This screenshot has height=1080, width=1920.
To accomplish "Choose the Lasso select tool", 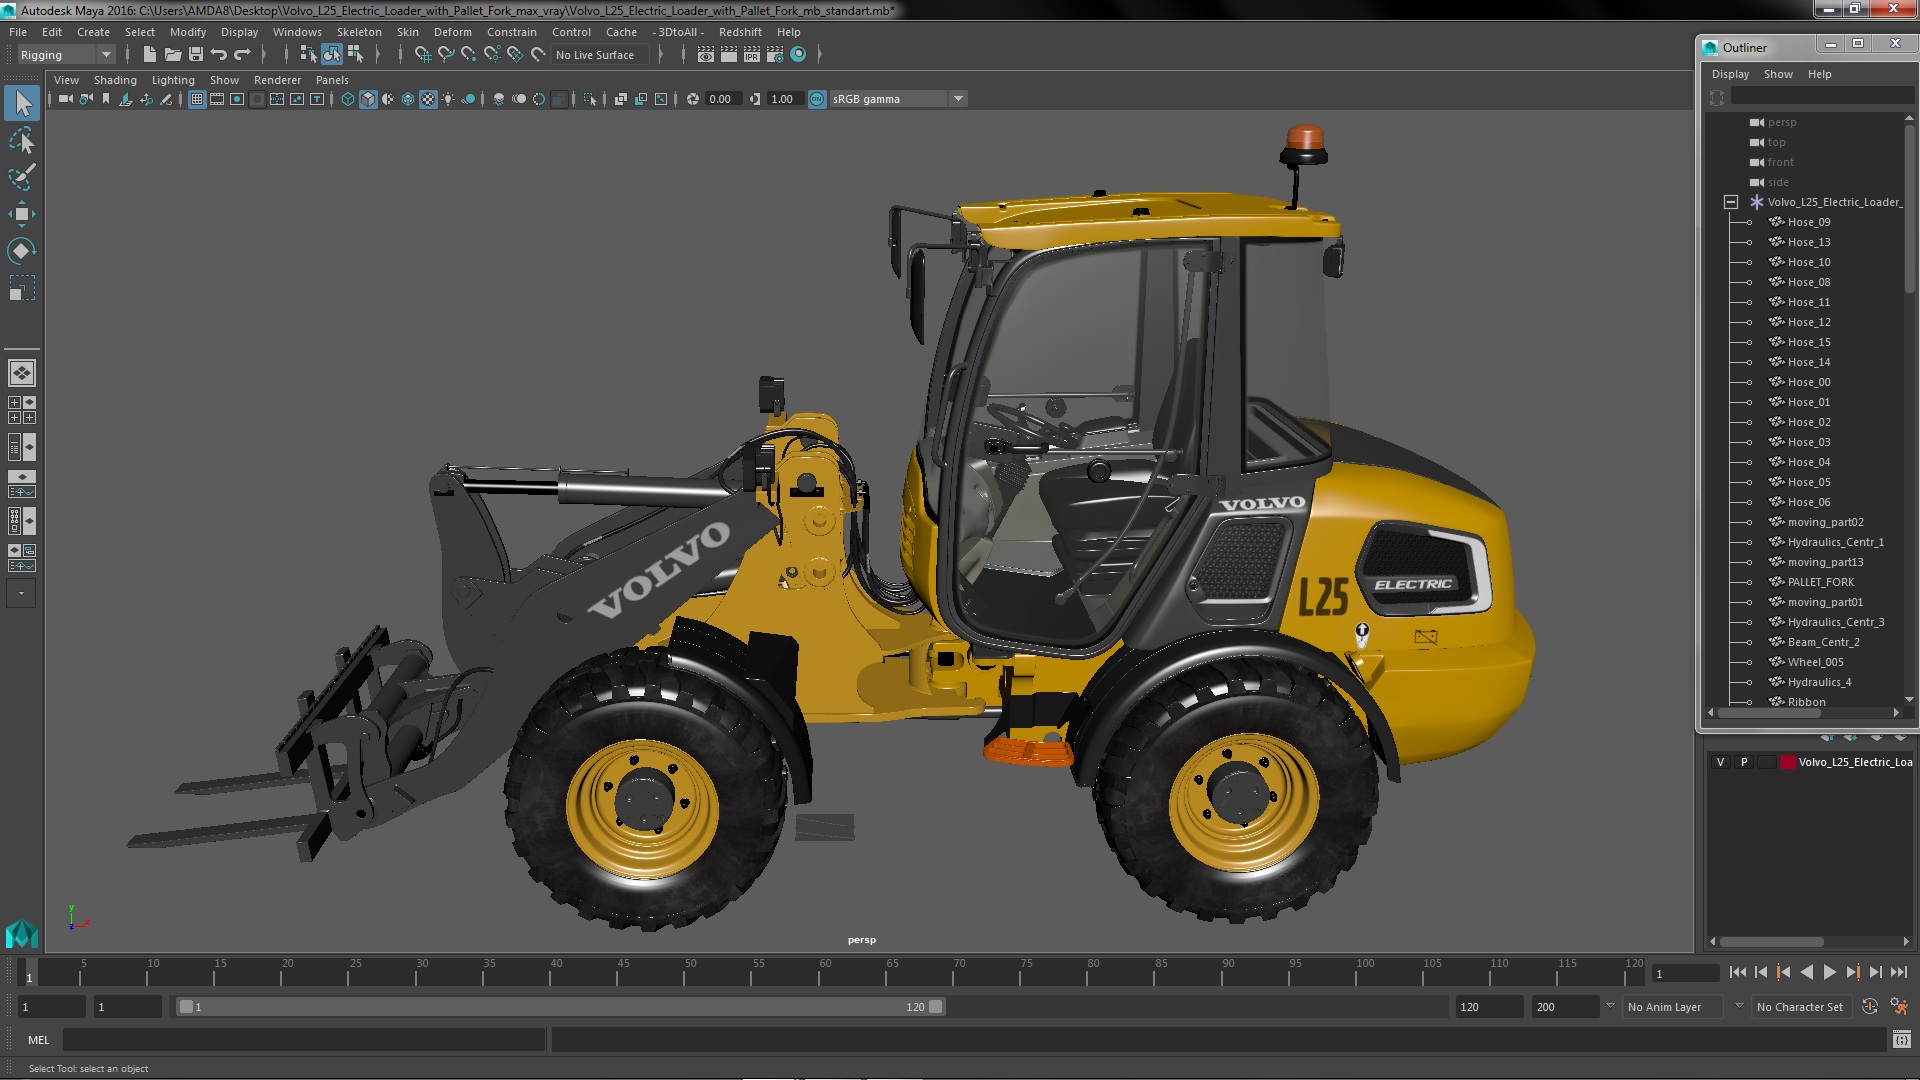I will click(22, 140).
